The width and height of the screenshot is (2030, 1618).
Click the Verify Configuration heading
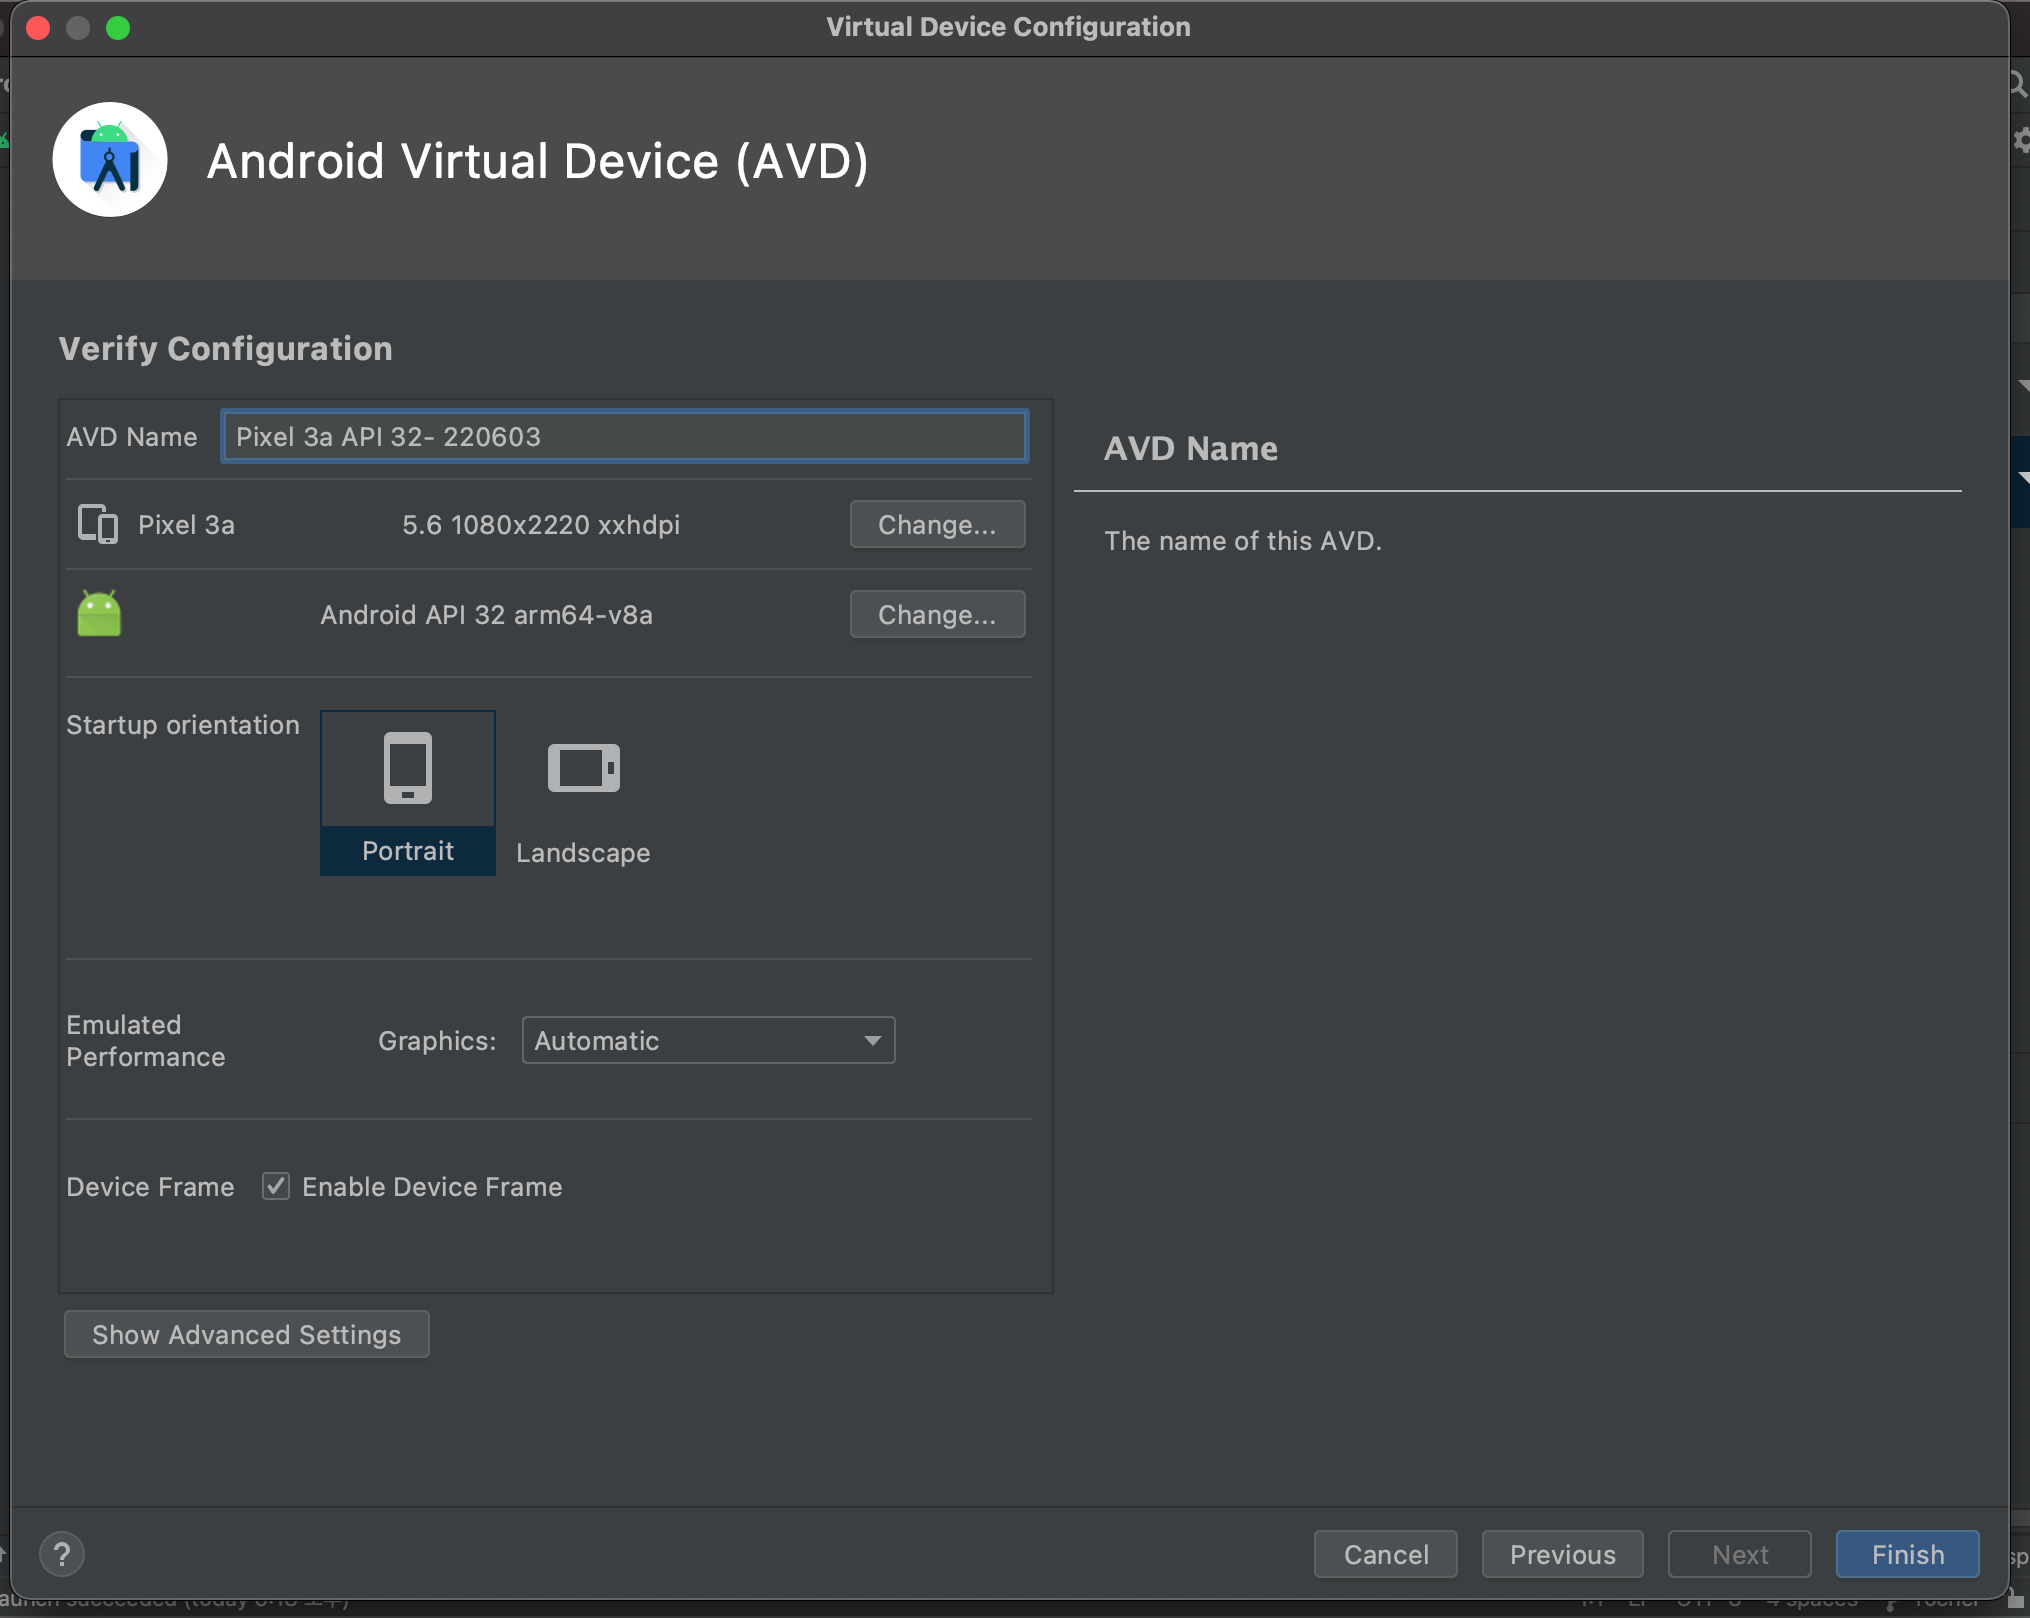226,348
